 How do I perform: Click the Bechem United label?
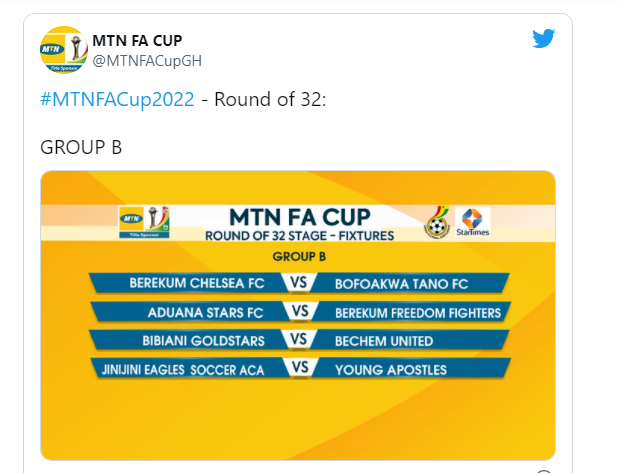[384, 341]
